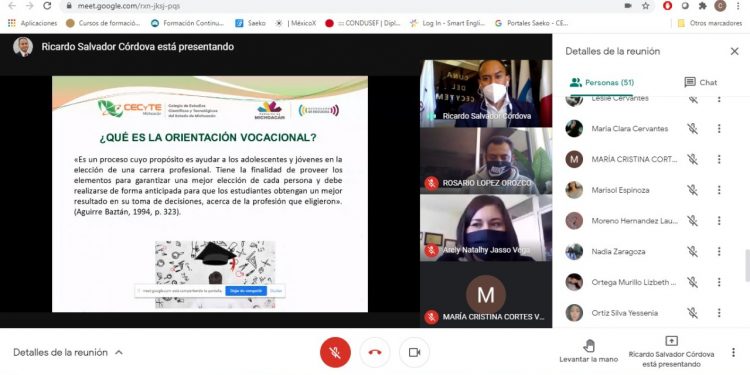Switch to the Personas (51) tab
750x375 pixels.
602,82
